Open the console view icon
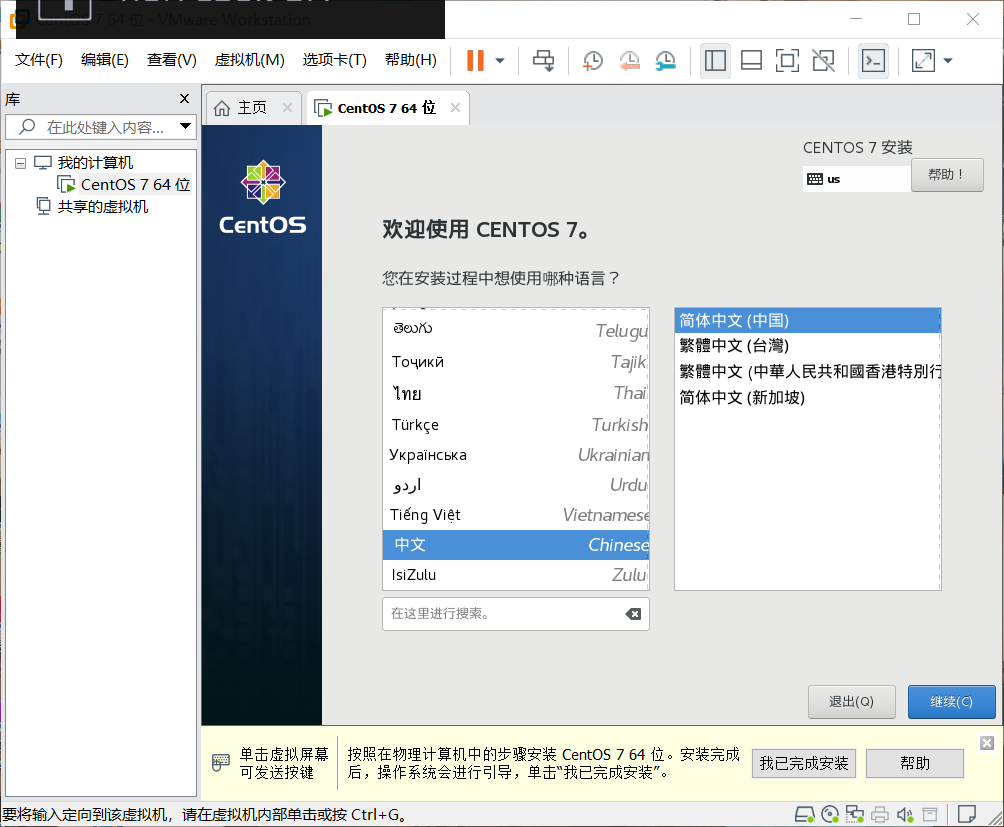Image resolution: width=1004 pixels, height=827 pixels. [x=873, y=61]
